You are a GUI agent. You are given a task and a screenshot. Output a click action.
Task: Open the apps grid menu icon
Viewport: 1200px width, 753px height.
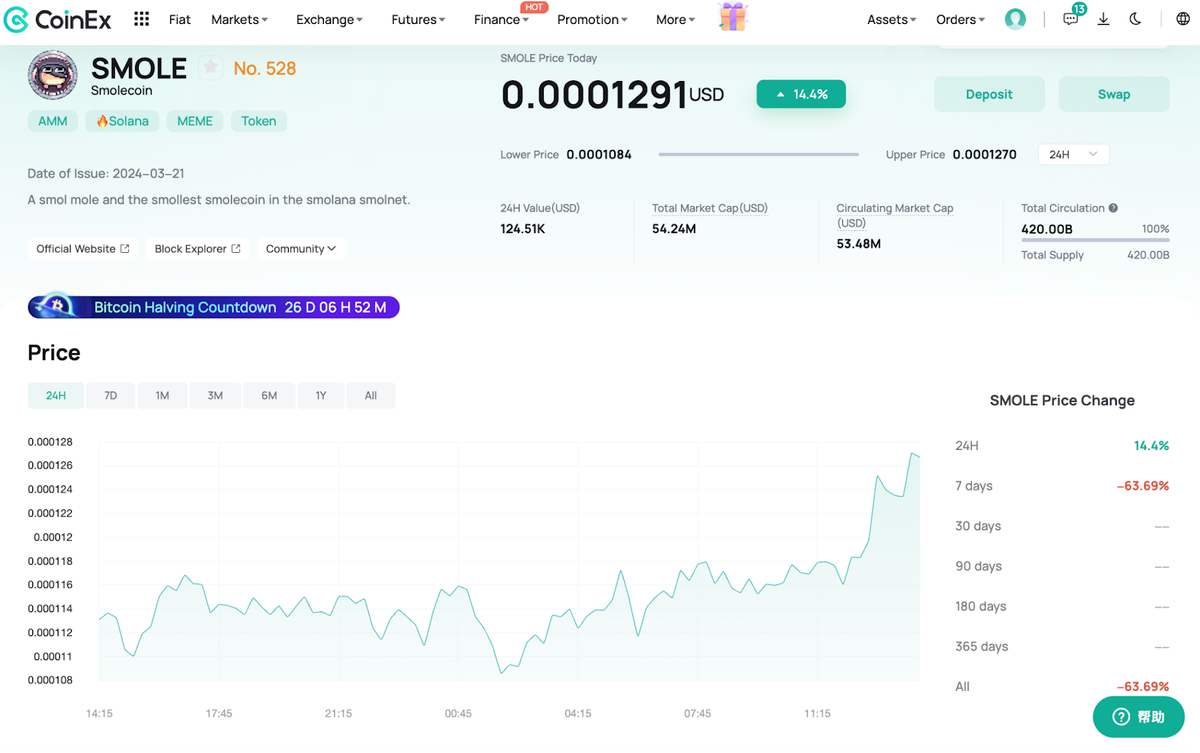click(x=141, y=19)
